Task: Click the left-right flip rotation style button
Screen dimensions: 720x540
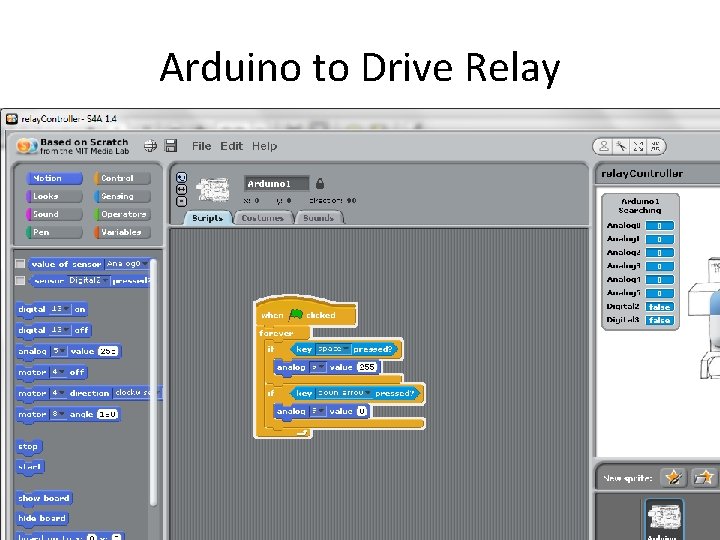Action: point(181,189)
